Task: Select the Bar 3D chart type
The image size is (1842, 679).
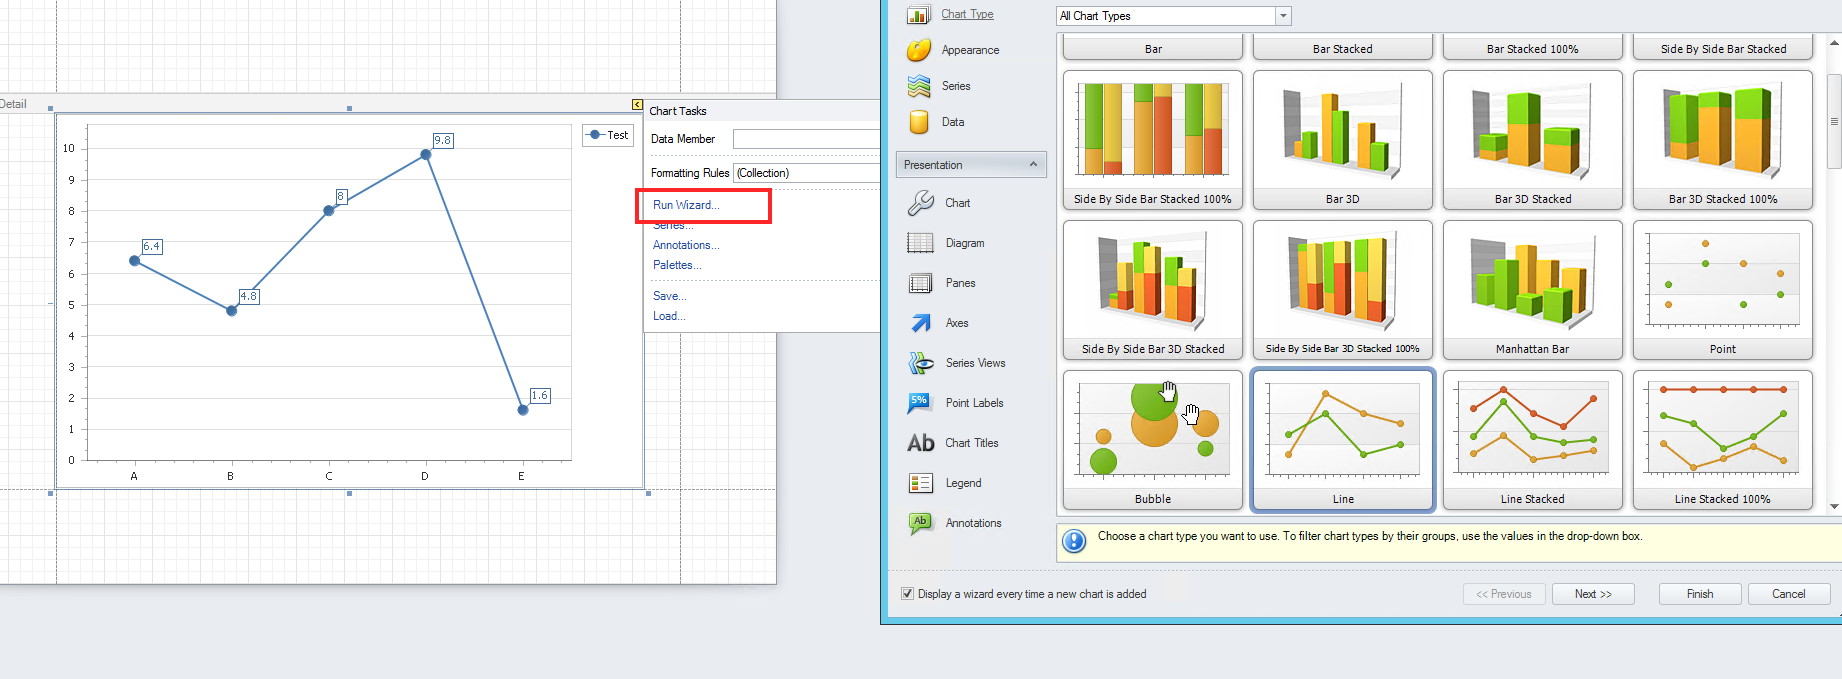Action: (x=1343, y=140)
